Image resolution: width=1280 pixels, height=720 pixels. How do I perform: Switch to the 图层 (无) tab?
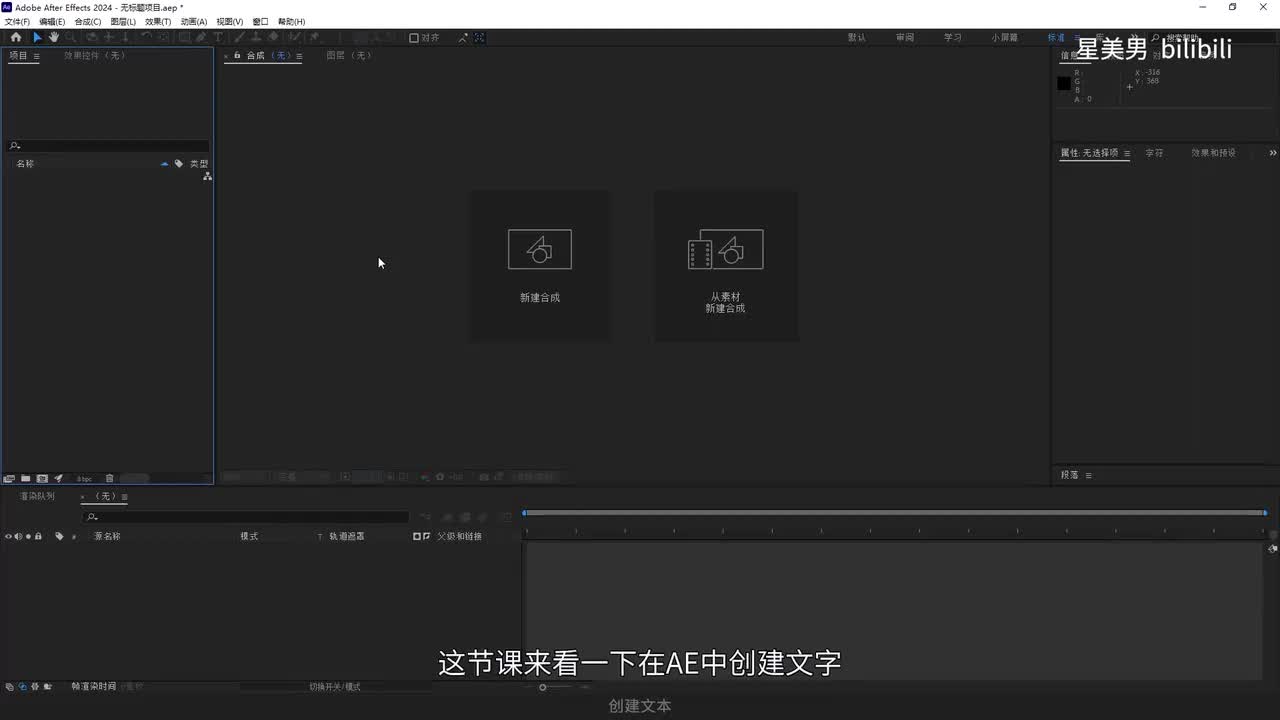[x=349, y=55]
